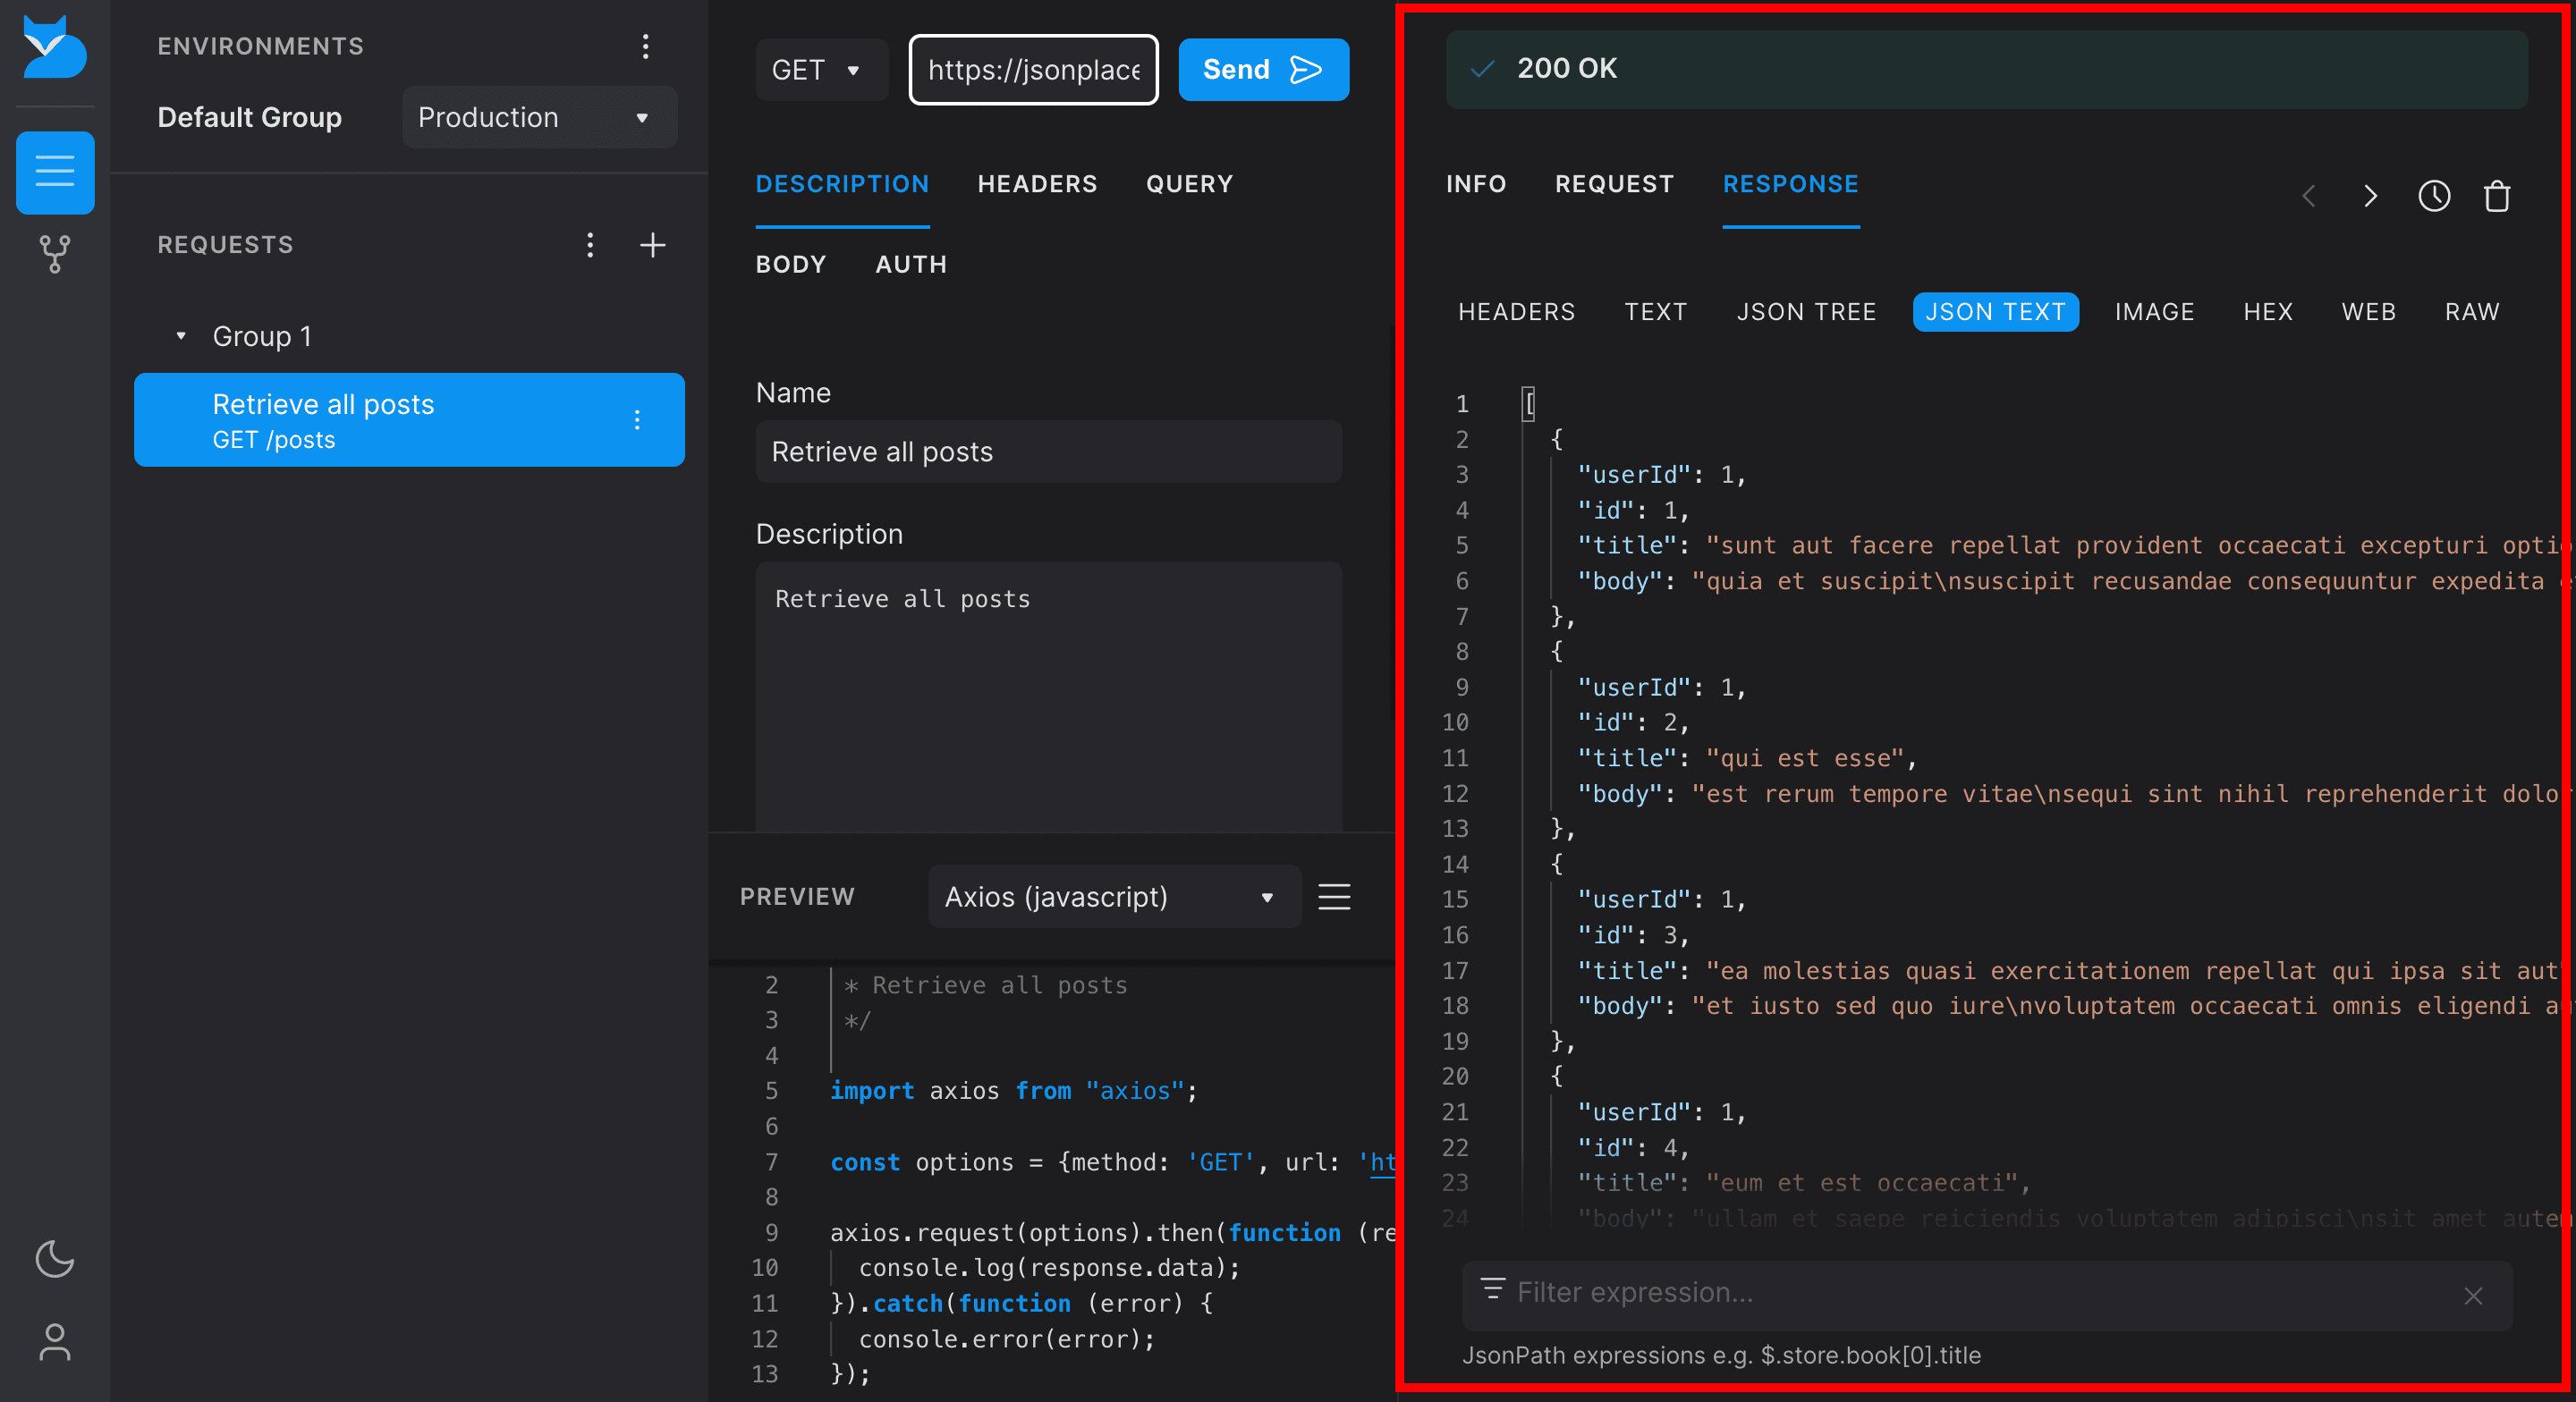Delete response with trash icon
This screenshot has height=1402, width=2576.
[x=2497, y=196]
